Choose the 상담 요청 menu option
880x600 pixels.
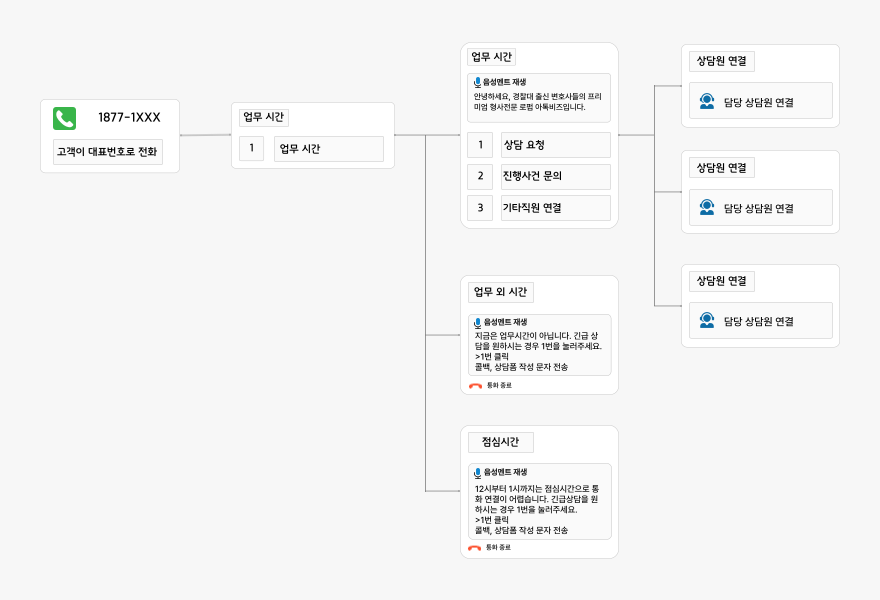tap(555, 145)
